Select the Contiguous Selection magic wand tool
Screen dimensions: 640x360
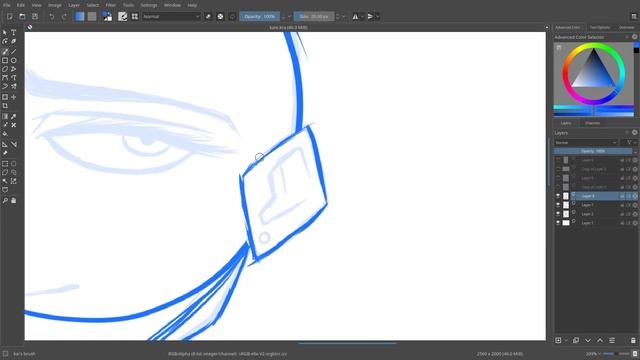coord(5,181)
